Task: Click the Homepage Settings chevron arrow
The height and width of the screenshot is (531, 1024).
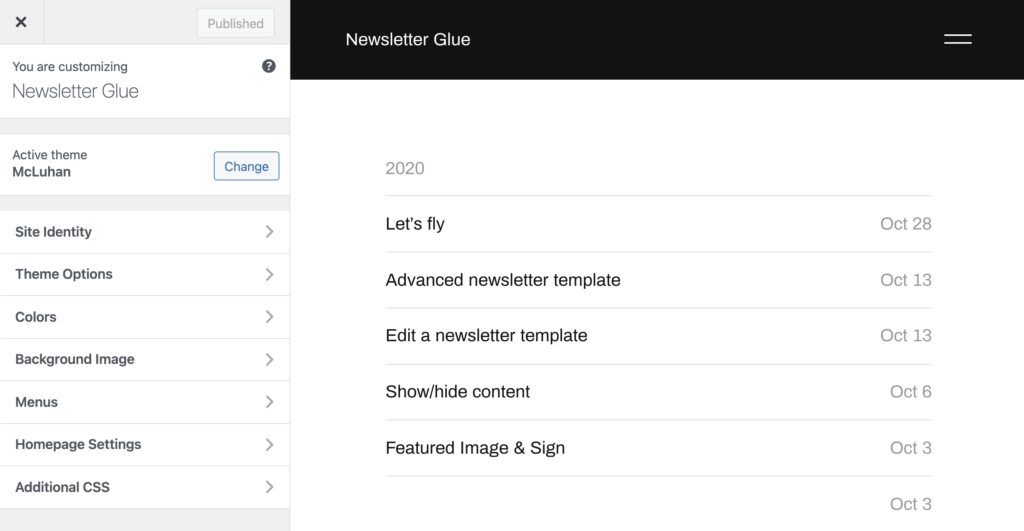Action: [x=269, y=444]
